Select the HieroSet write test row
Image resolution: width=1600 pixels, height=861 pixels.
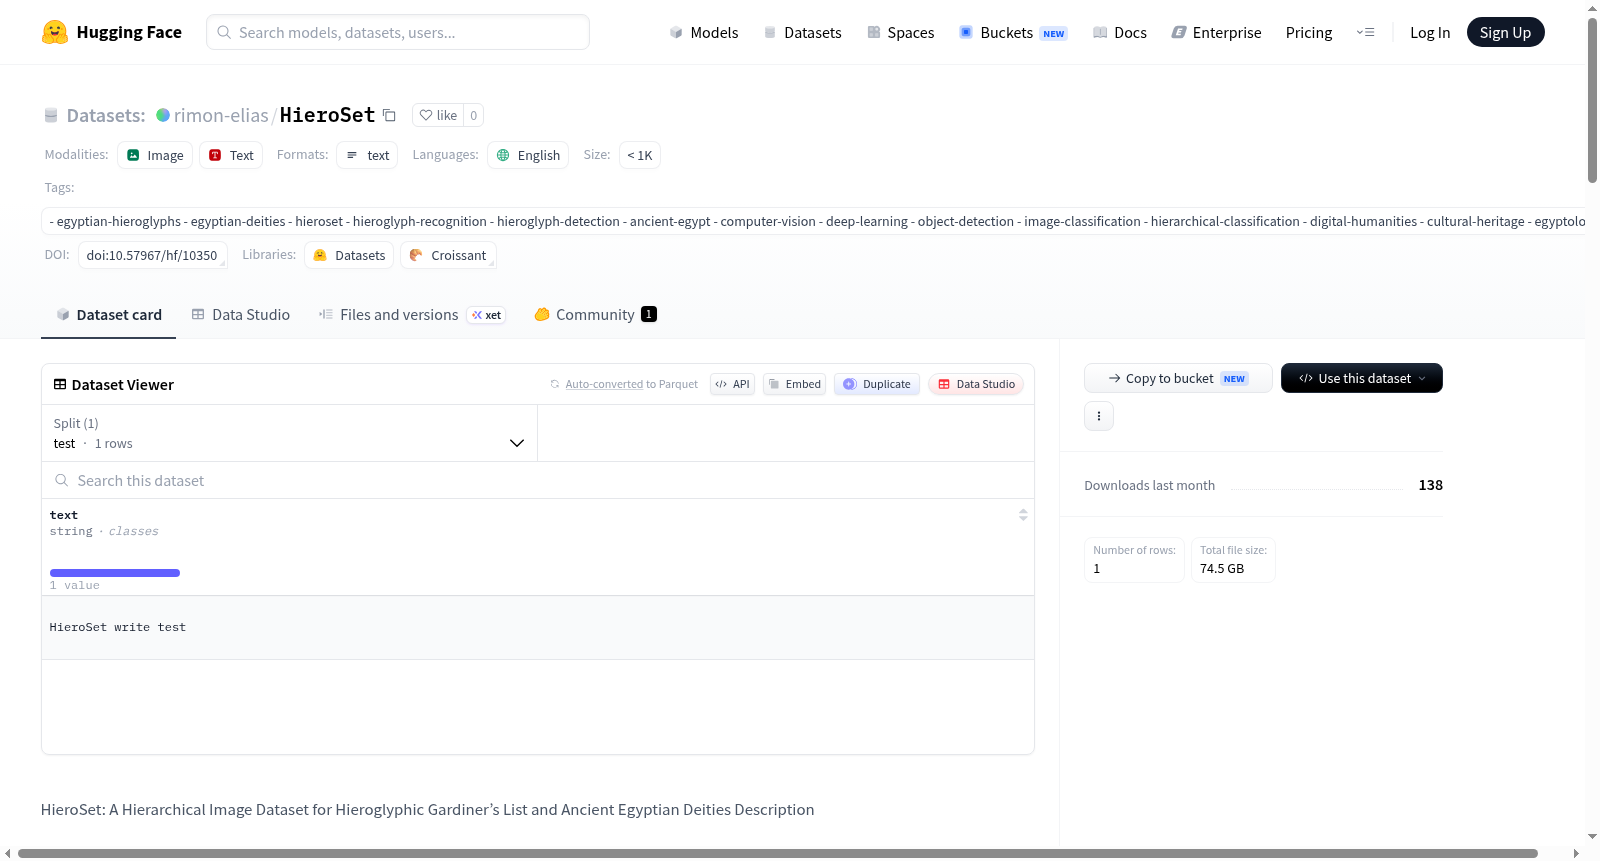(538, 628)
